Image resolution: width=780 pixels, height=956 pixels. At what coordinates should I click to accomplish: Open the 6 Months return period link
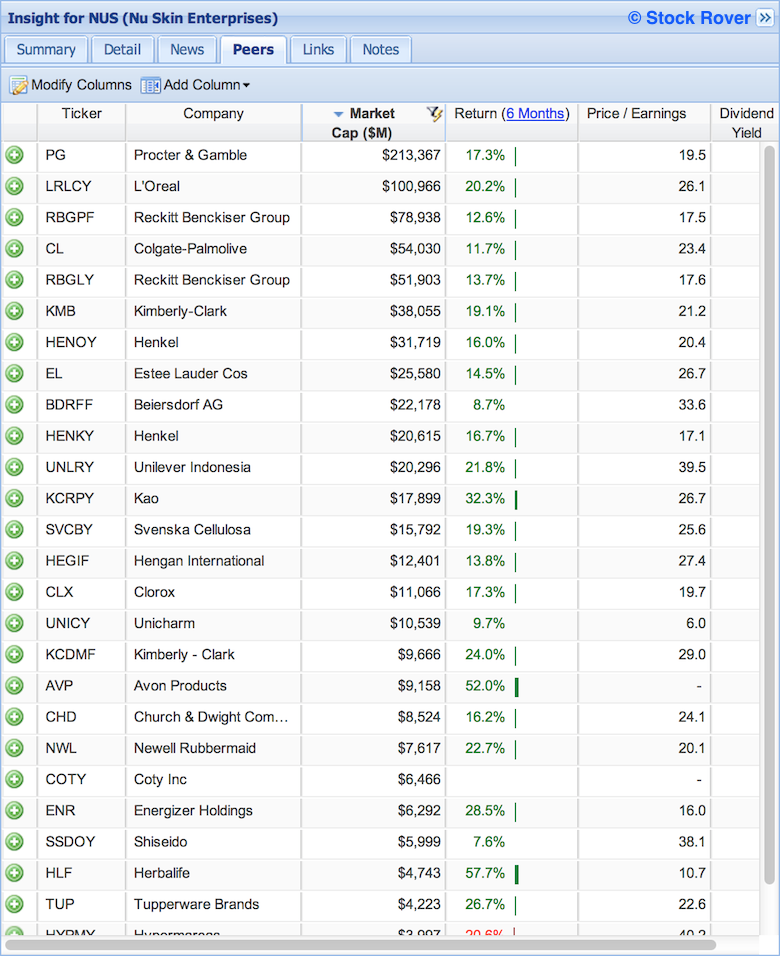[535, 113]
